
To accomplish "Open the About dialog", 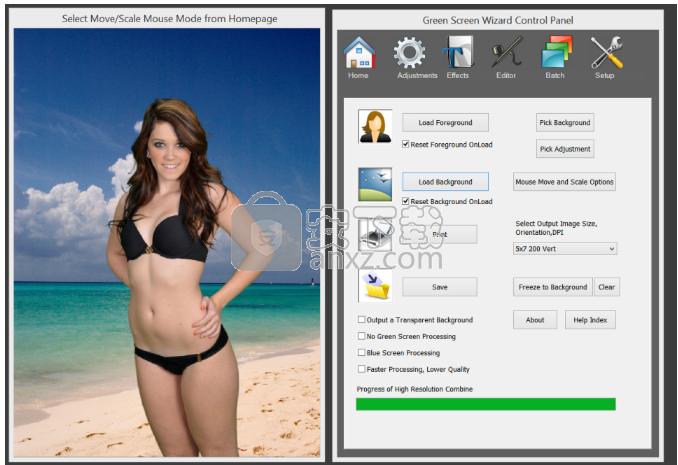I will tap(535, 320).
